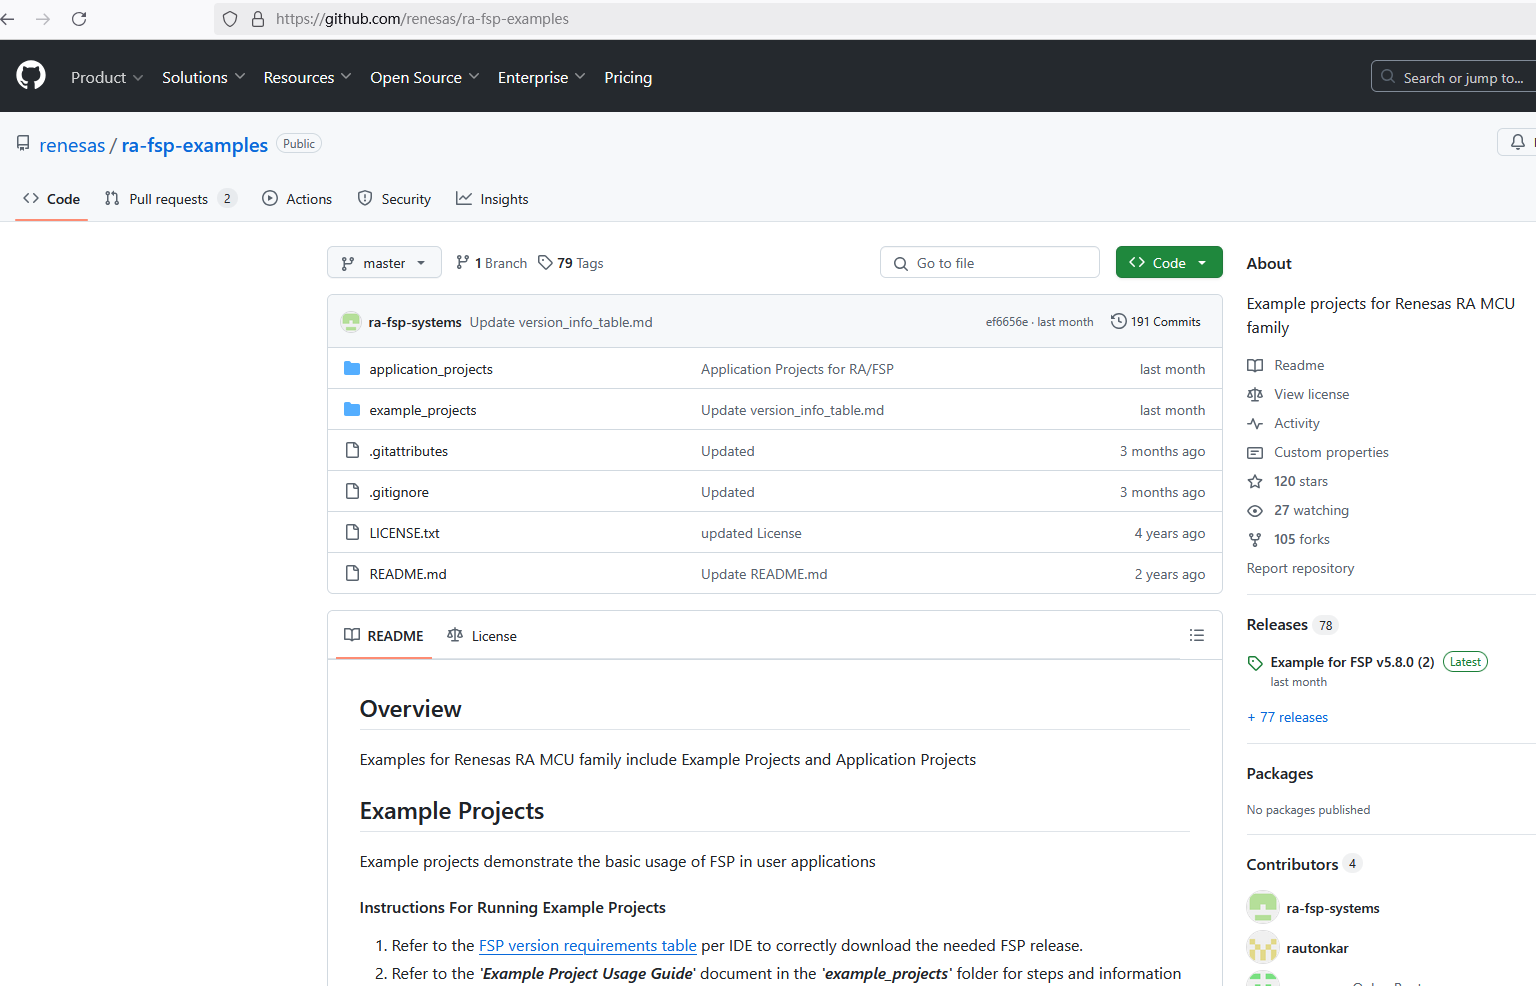Screen dimensions: 1536x986
Task: View the 79 Tags link
Action: point(571,263)
